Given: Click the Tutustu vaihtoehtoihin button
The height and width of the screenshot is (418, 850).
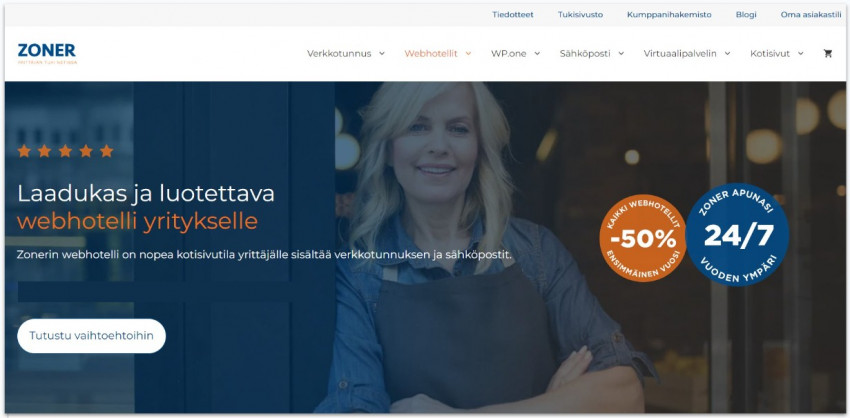Looking at the screenshot, I should pyautogui.click(x=92, y=336).
